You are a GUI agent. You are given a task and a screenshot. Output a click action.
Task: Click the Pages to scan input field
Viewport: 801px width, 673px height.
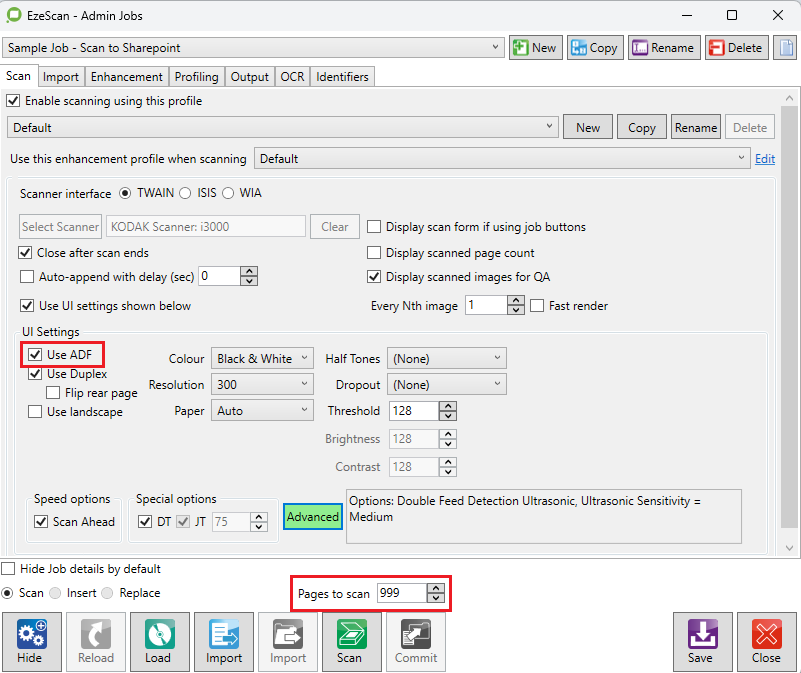tap(400, 594)
